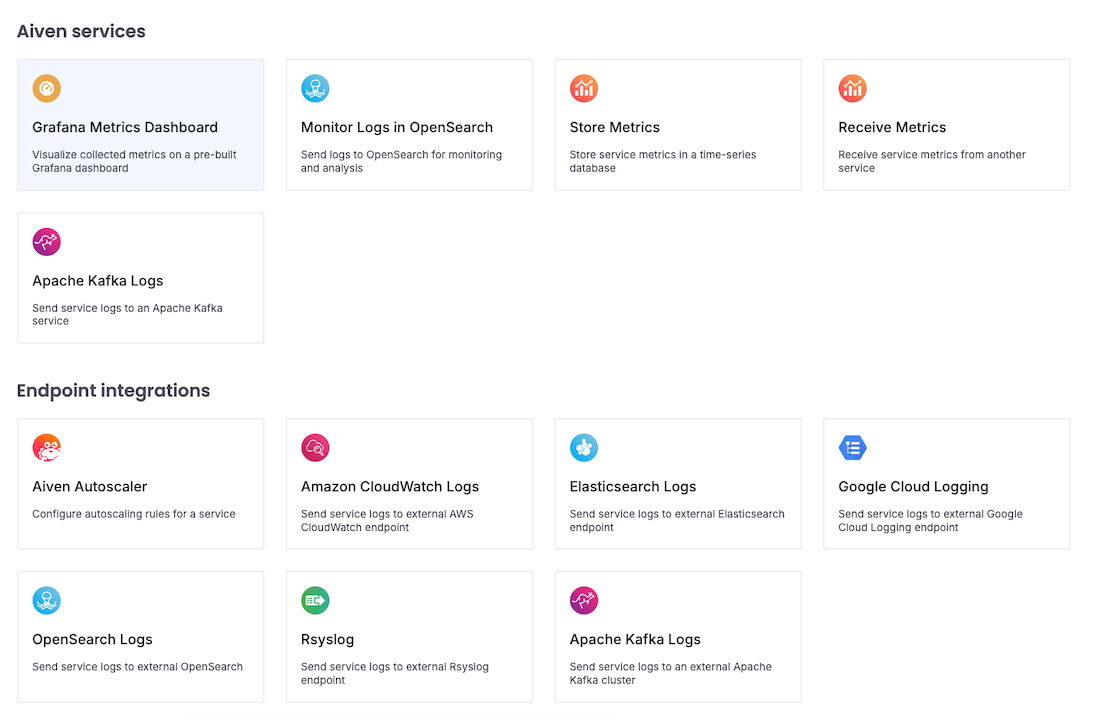Open Aiven Autoscaler title

[89, 486]
